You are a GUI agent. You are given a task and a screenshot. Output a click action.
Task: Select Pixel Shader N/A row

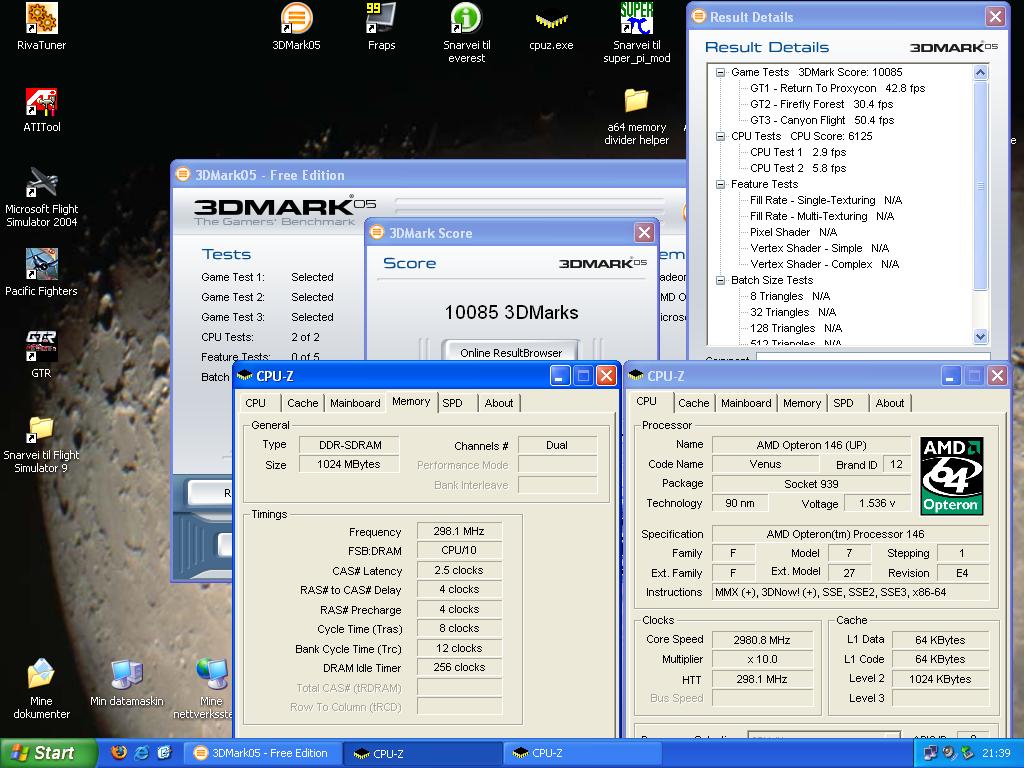click(793, 232)
